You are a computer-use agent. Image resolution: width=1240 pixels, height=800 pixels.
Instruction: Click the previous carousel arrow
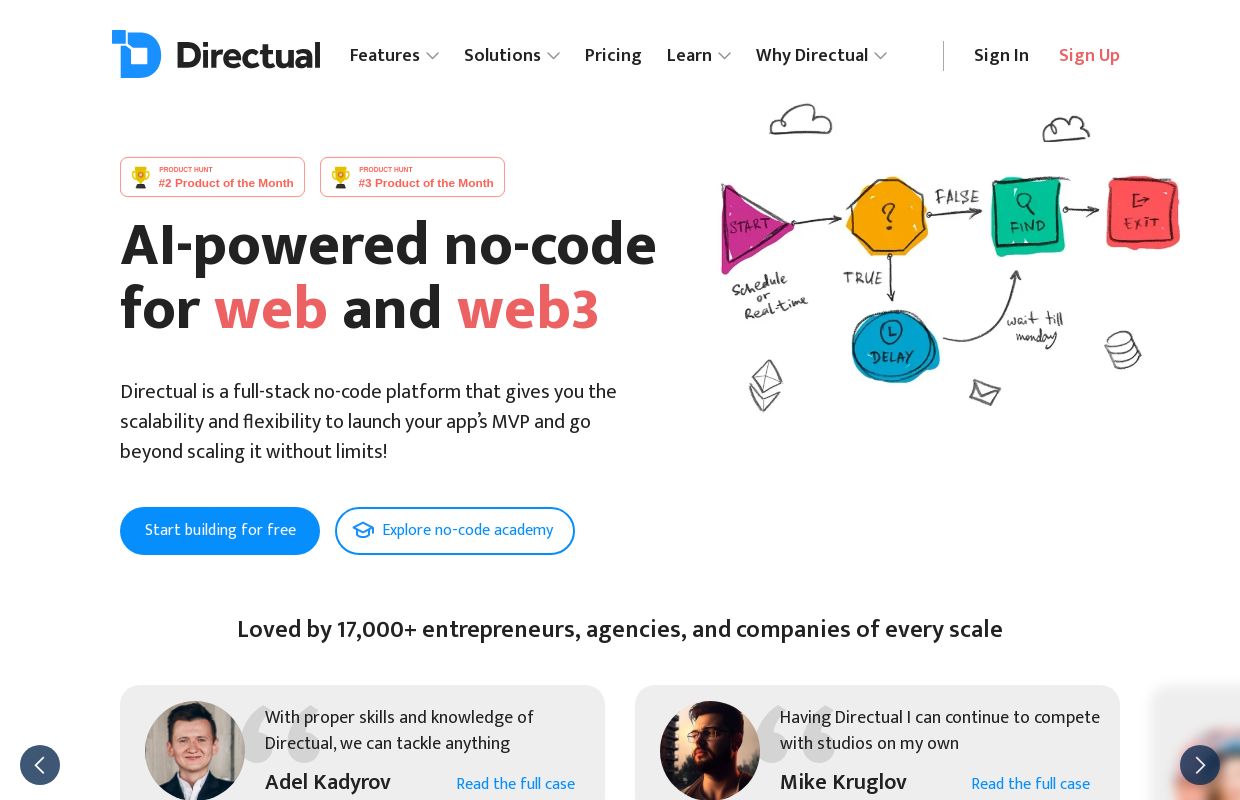tap(40, 765)
